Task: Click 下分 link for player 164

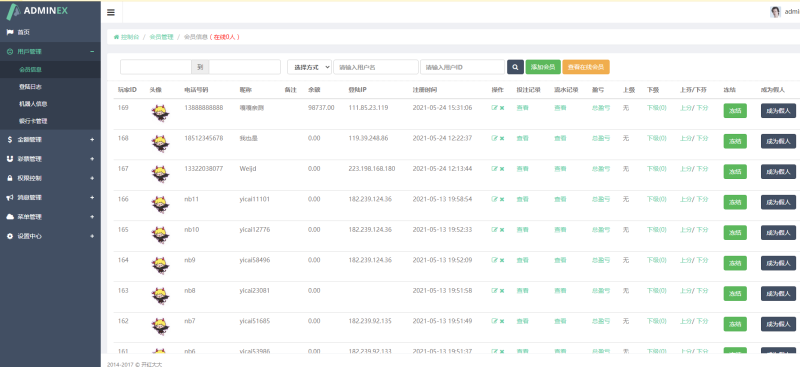Action: pos(702,260)
